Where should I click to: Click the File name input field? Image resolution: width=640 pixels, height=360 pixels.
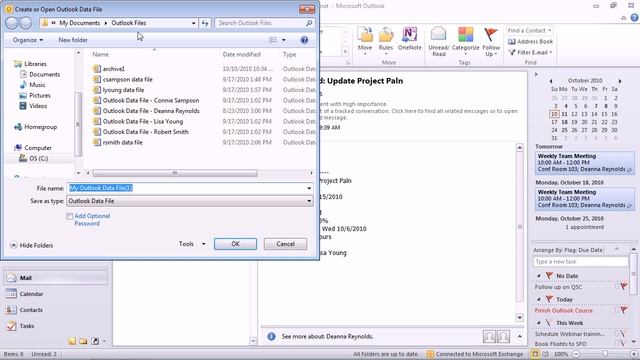coord(186,188)
